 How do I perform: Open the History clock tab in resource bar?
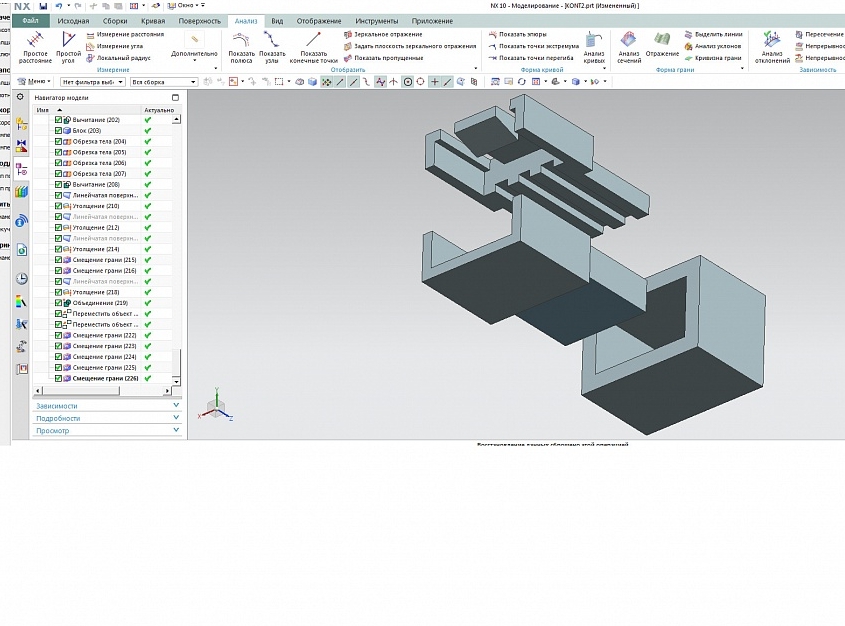(22, 279)
